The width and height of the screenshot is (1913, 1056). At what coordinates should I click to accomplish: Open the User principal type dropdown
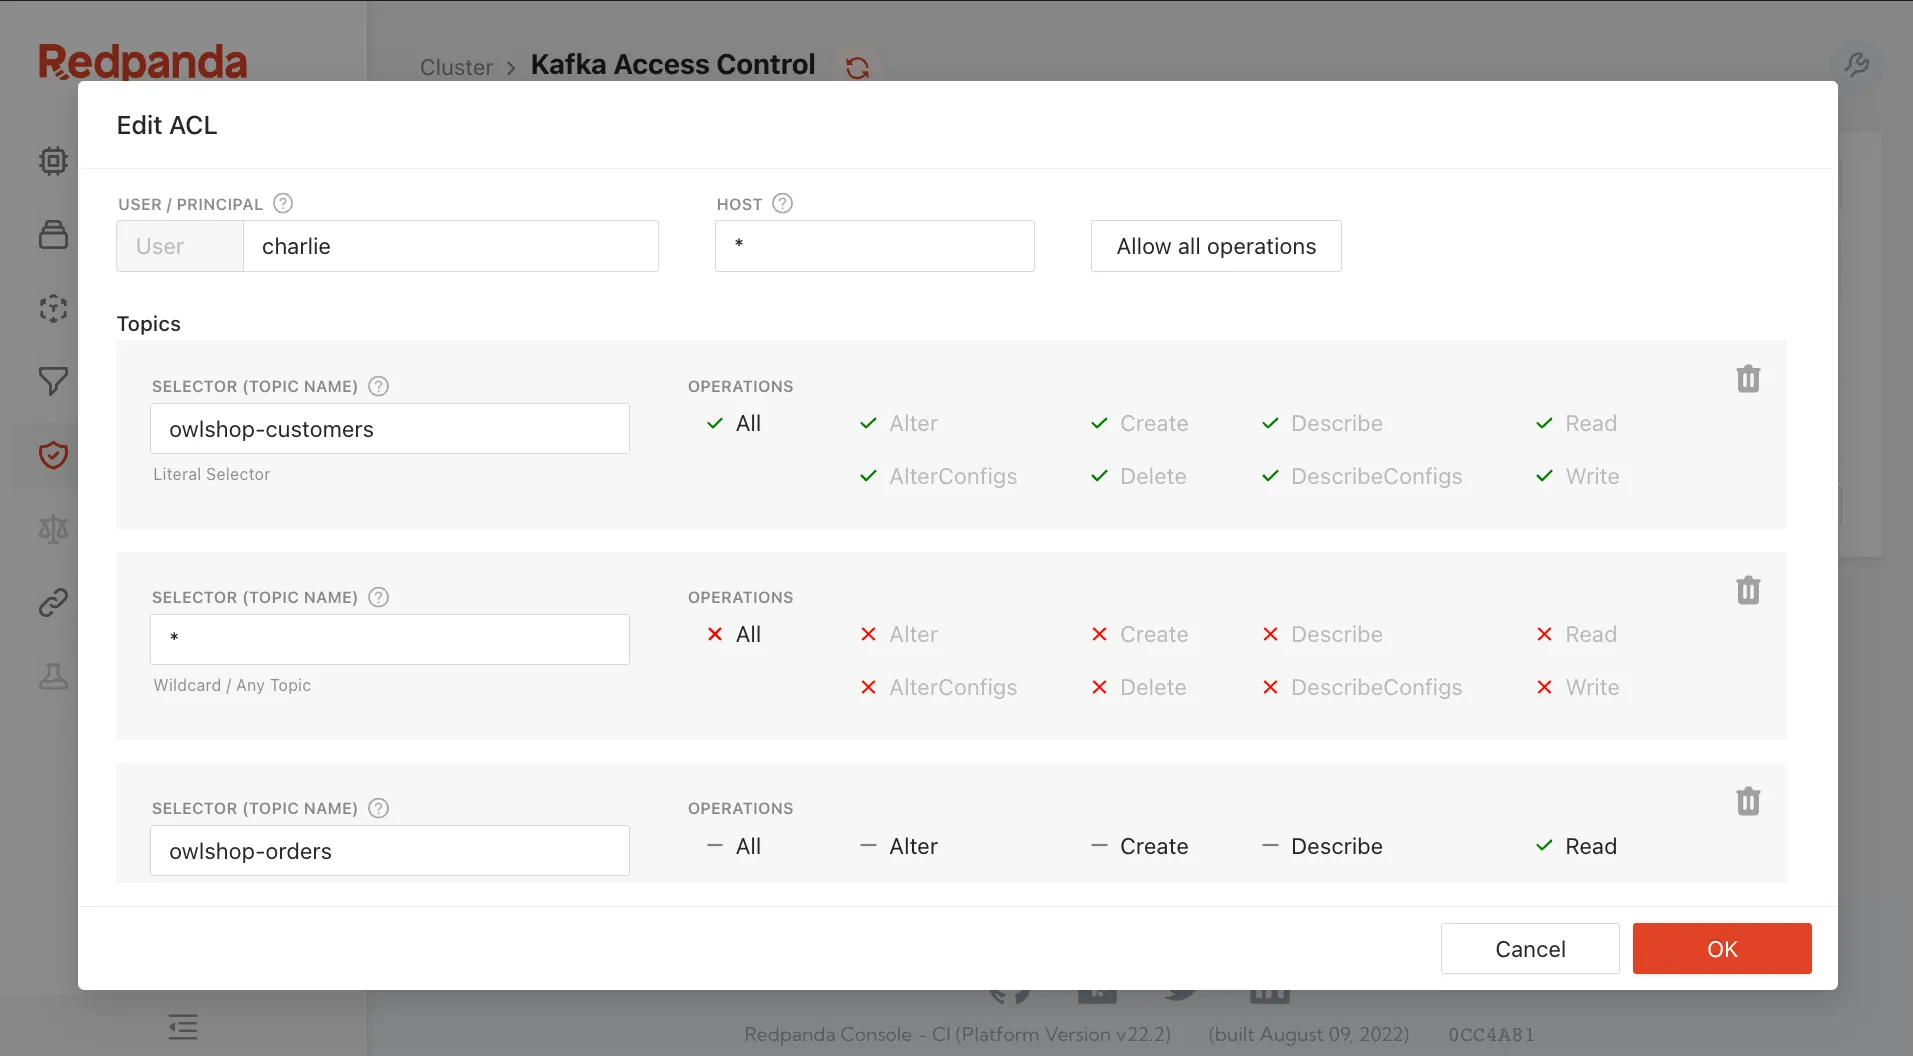point(180,246)
